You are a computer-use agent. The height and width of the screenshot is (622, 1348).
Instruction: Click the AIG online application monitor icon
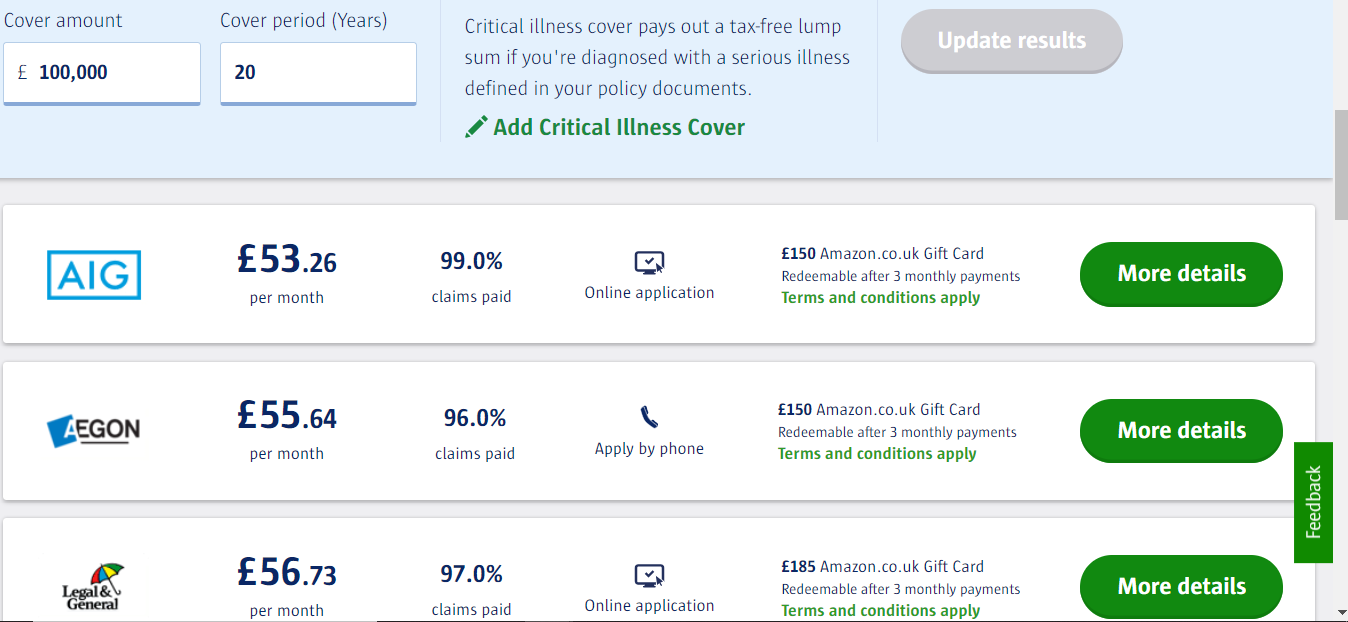pyautogui.click(x=650, y=263)
